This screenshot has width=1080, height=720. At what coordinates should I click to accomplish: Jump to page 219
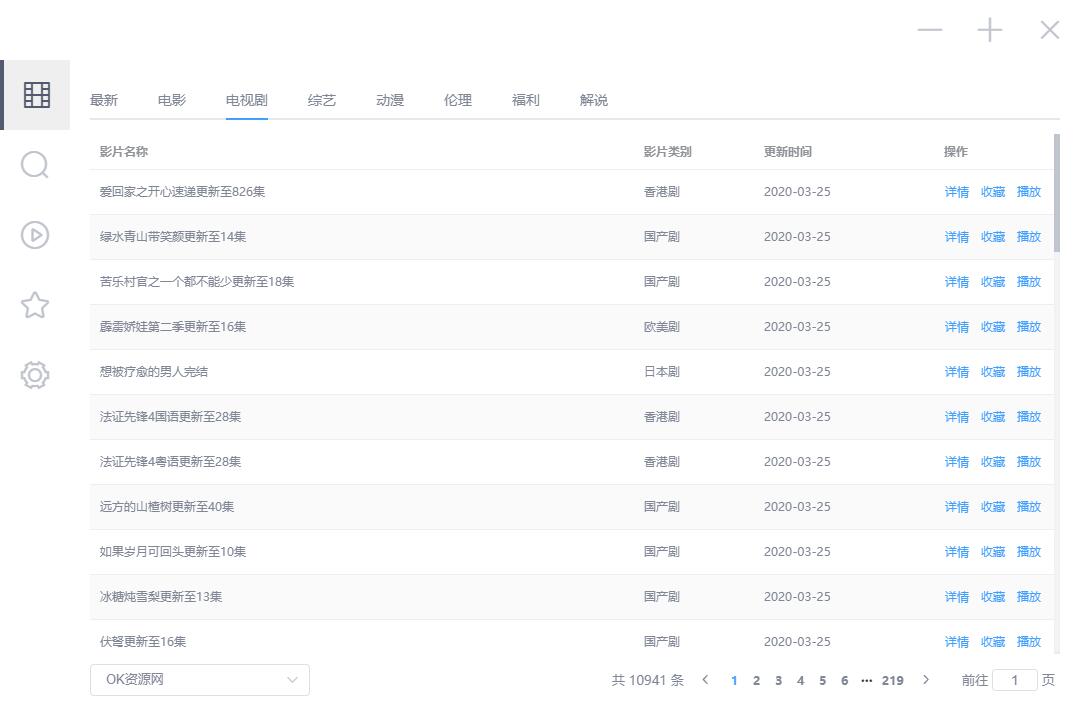click(x=893, y=680)
